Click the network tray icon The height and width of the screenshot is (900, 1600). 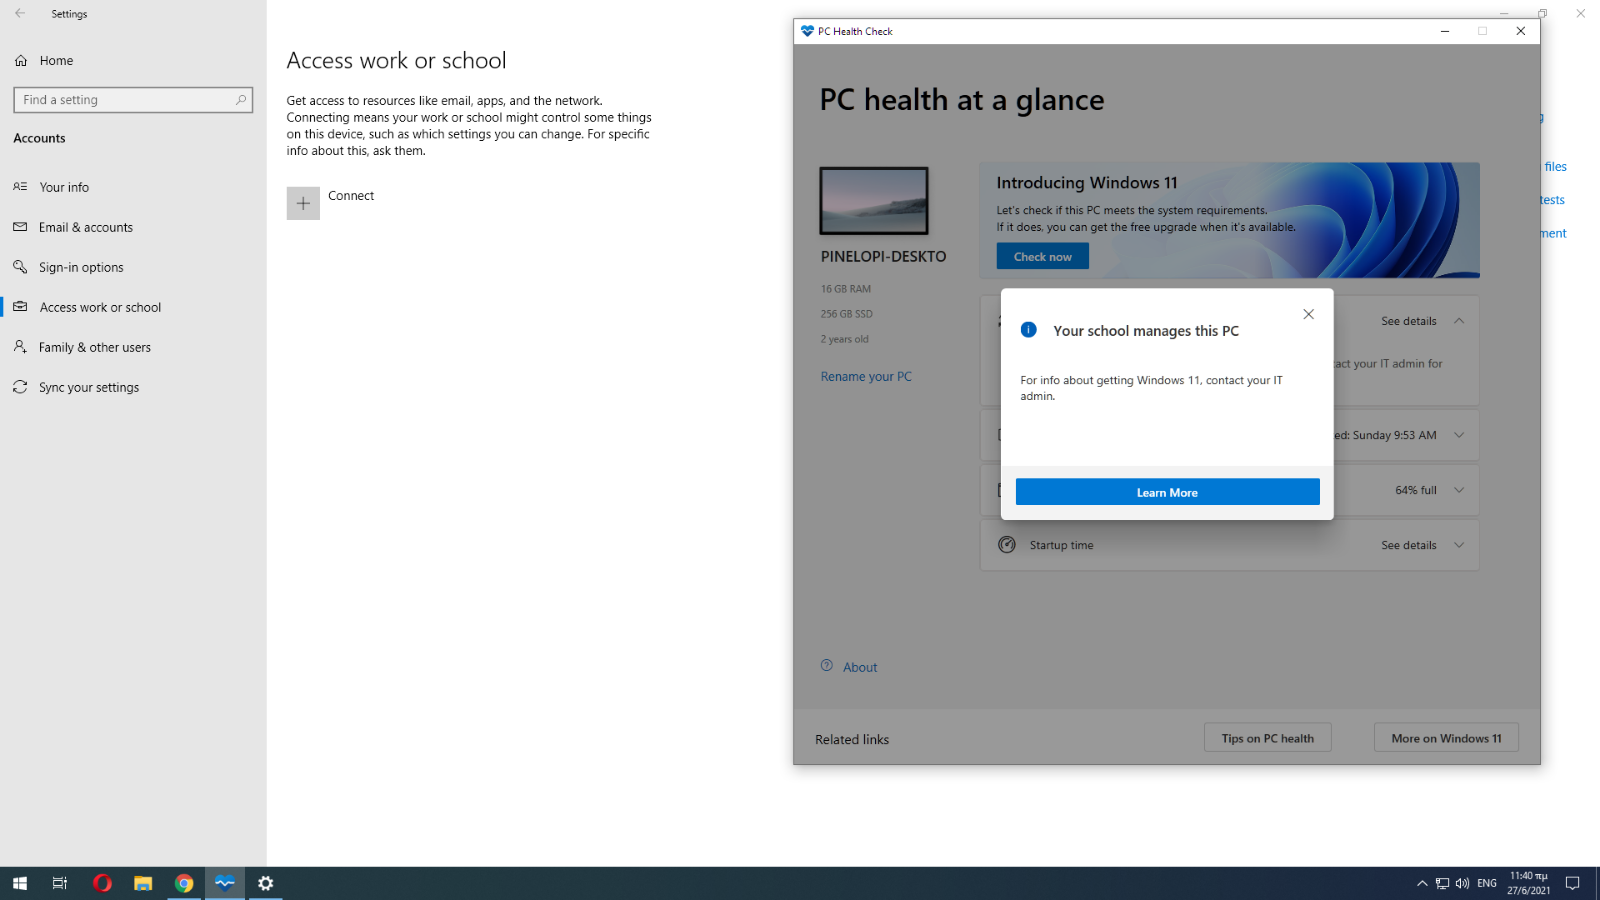tap(1442, 883)
